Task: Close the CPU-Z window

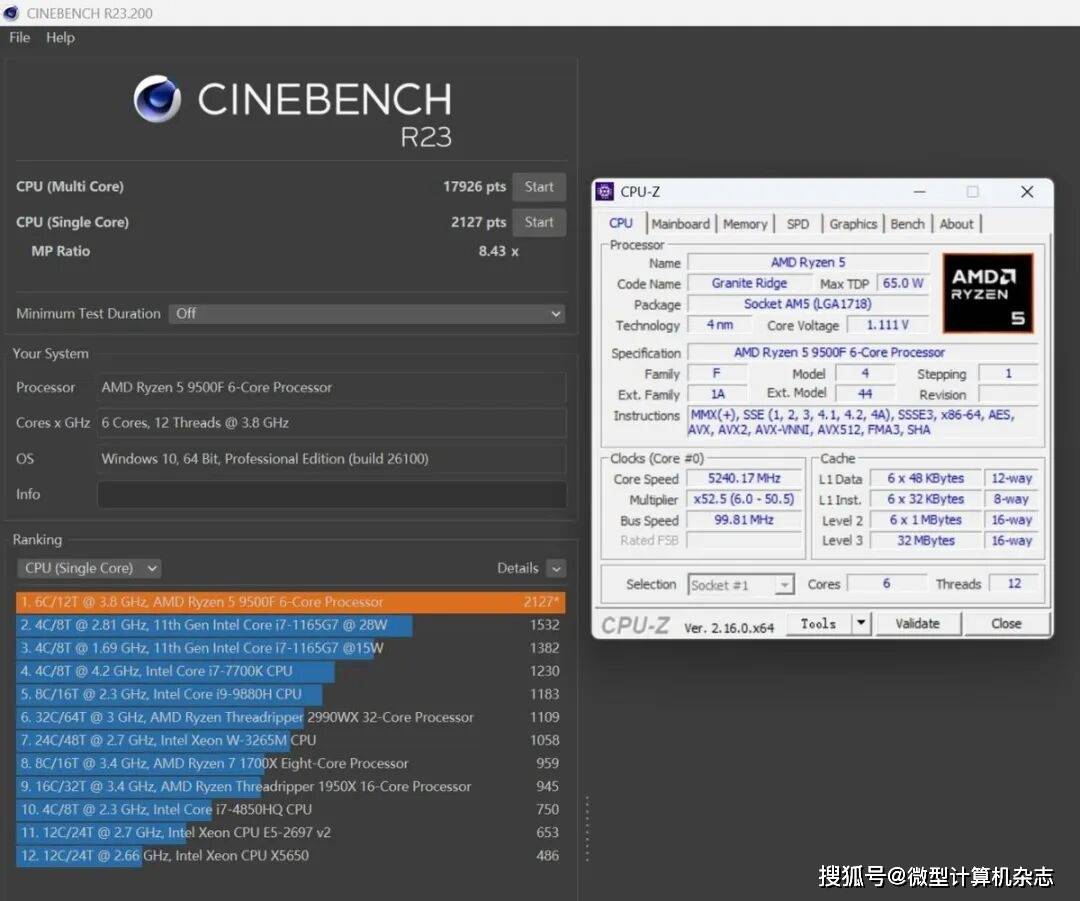Action: click(1026, 192)
